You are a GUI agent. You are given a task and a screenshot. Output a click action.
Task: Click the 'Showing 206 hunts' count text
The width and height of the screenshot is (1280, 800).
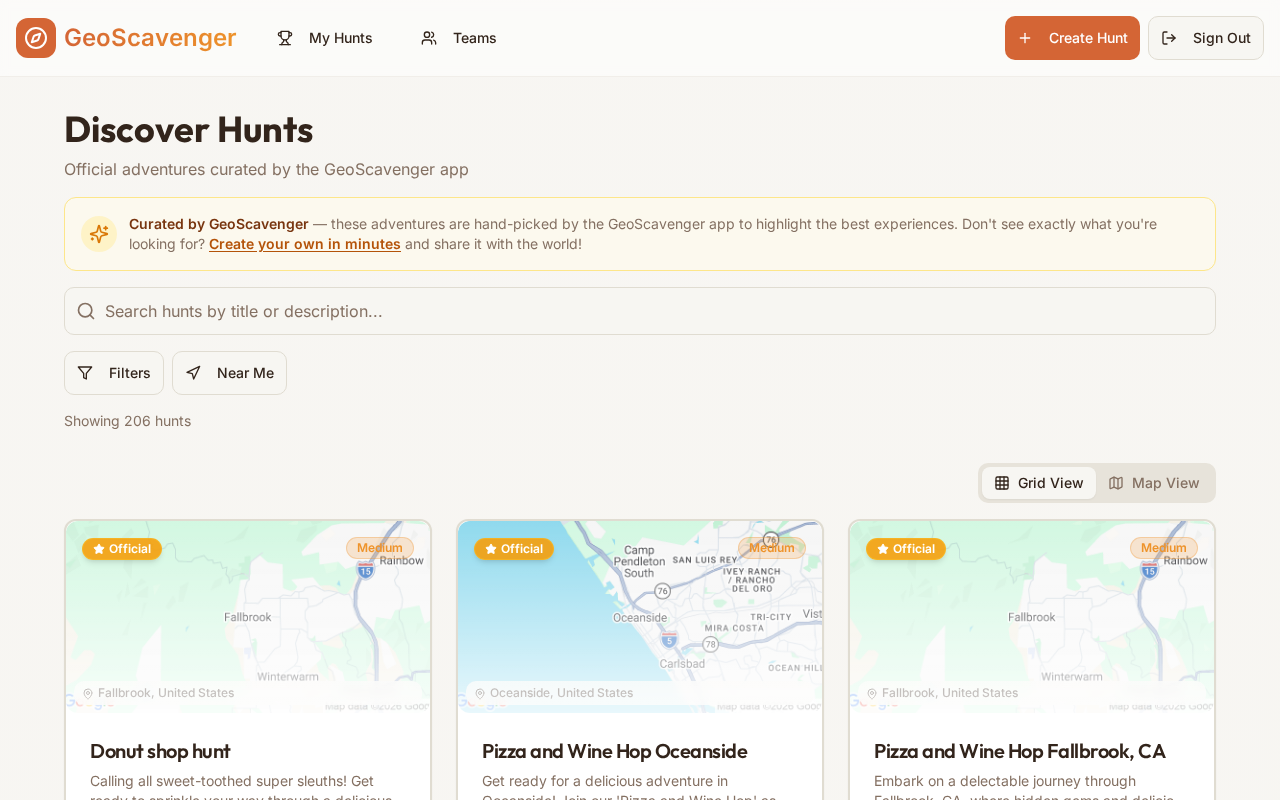tap(127, 421)
